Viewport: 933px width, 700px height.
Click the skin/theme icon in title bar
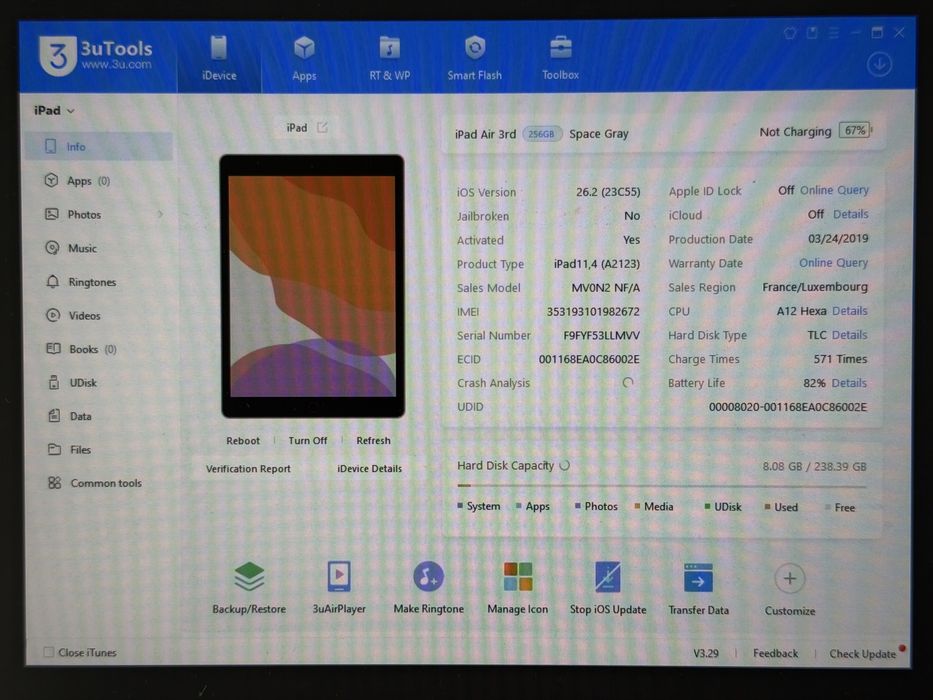tap(790, 33)
